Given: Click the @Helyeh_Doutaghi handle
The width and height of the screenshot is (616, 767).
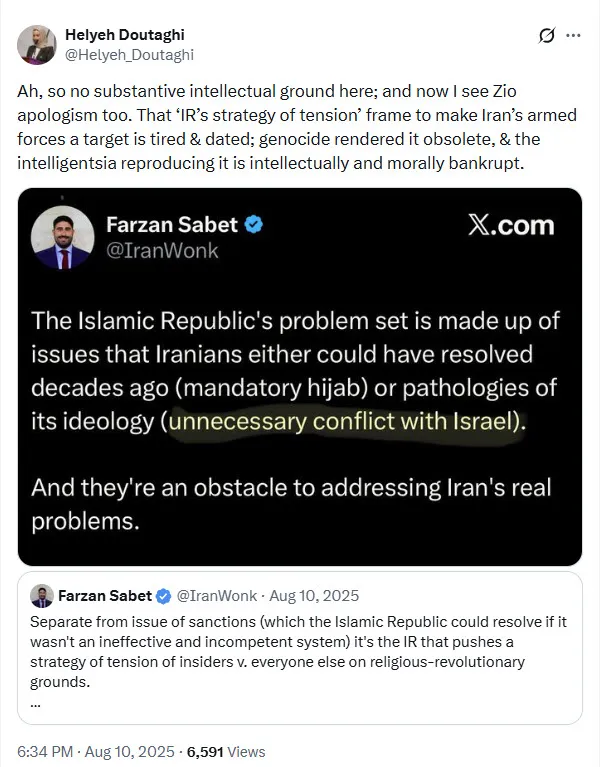Looking at the screenshot, I should click(129, 55).
